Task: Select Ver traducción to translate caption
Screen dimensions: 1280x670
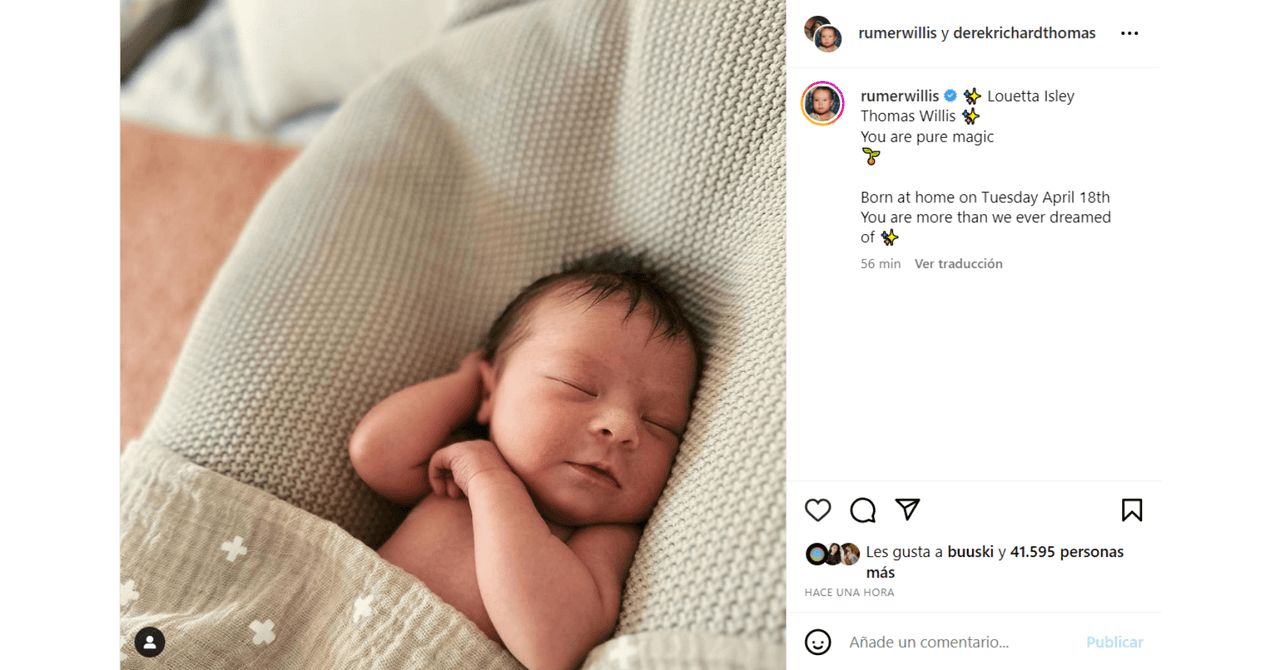Action: [958, 264]
